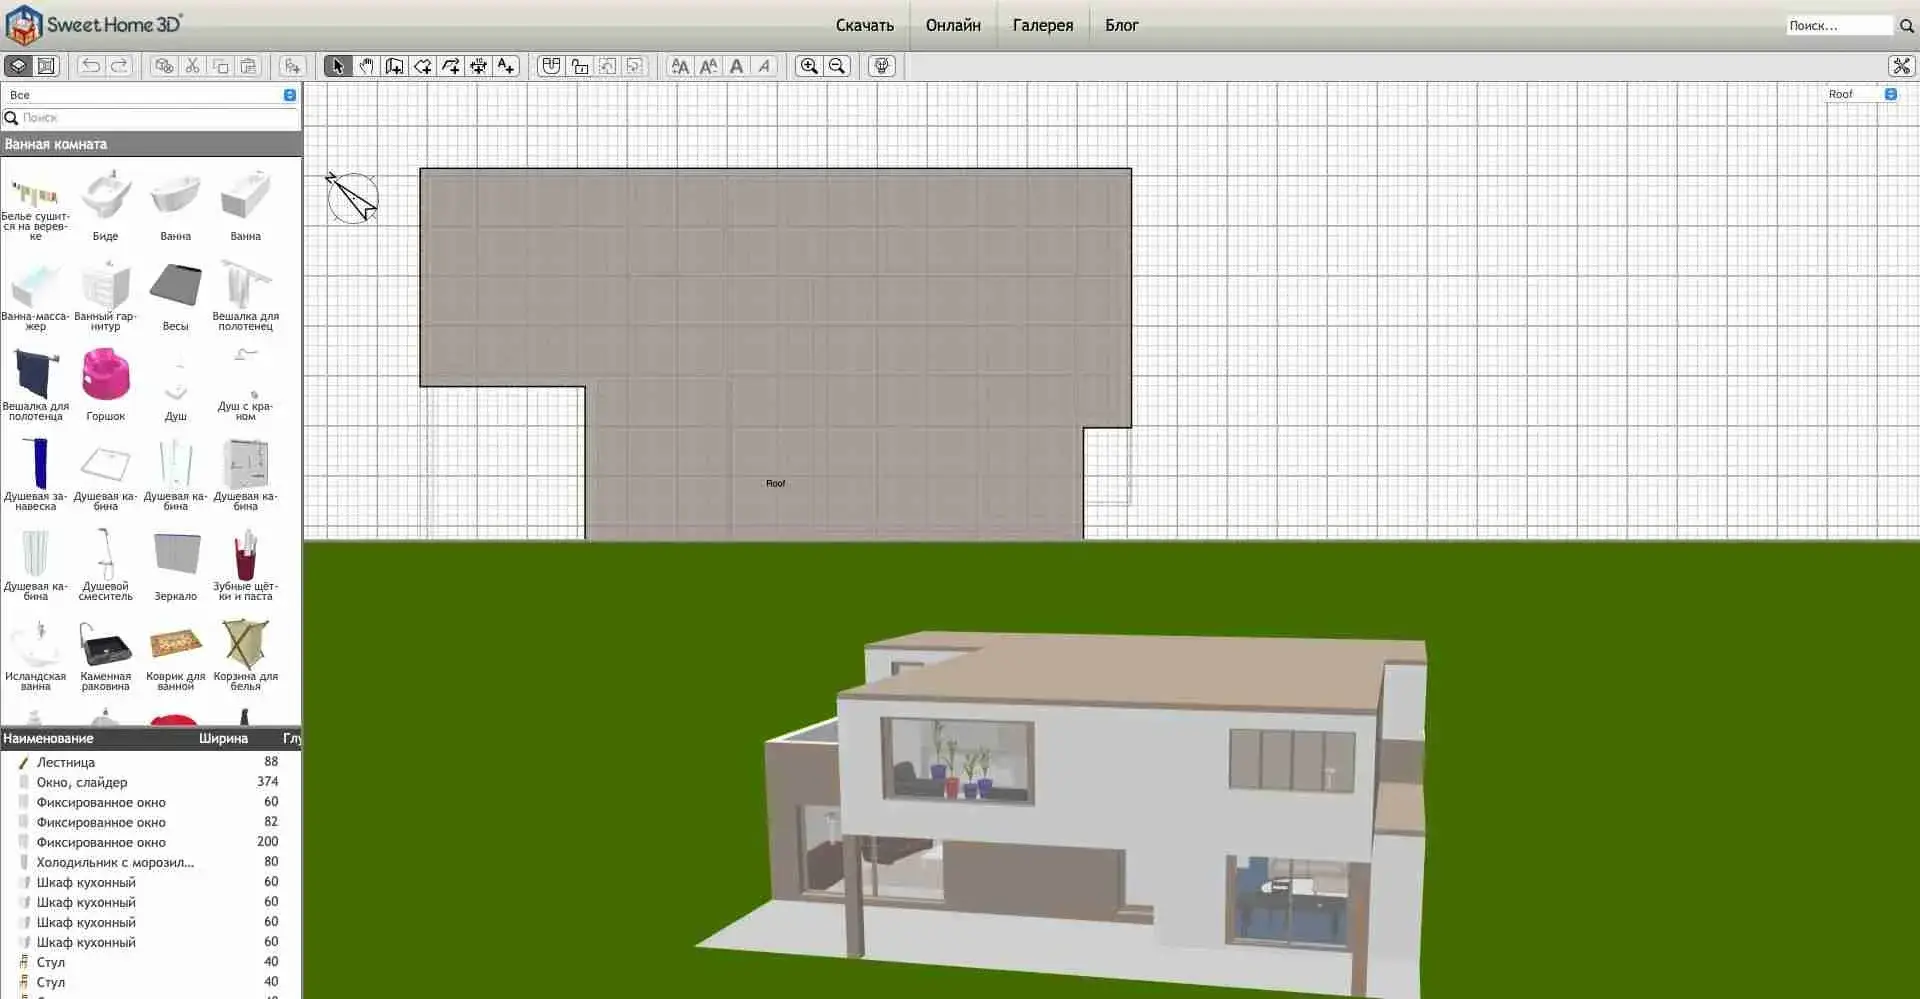Select the create dimensions tool

coord(478,66)
